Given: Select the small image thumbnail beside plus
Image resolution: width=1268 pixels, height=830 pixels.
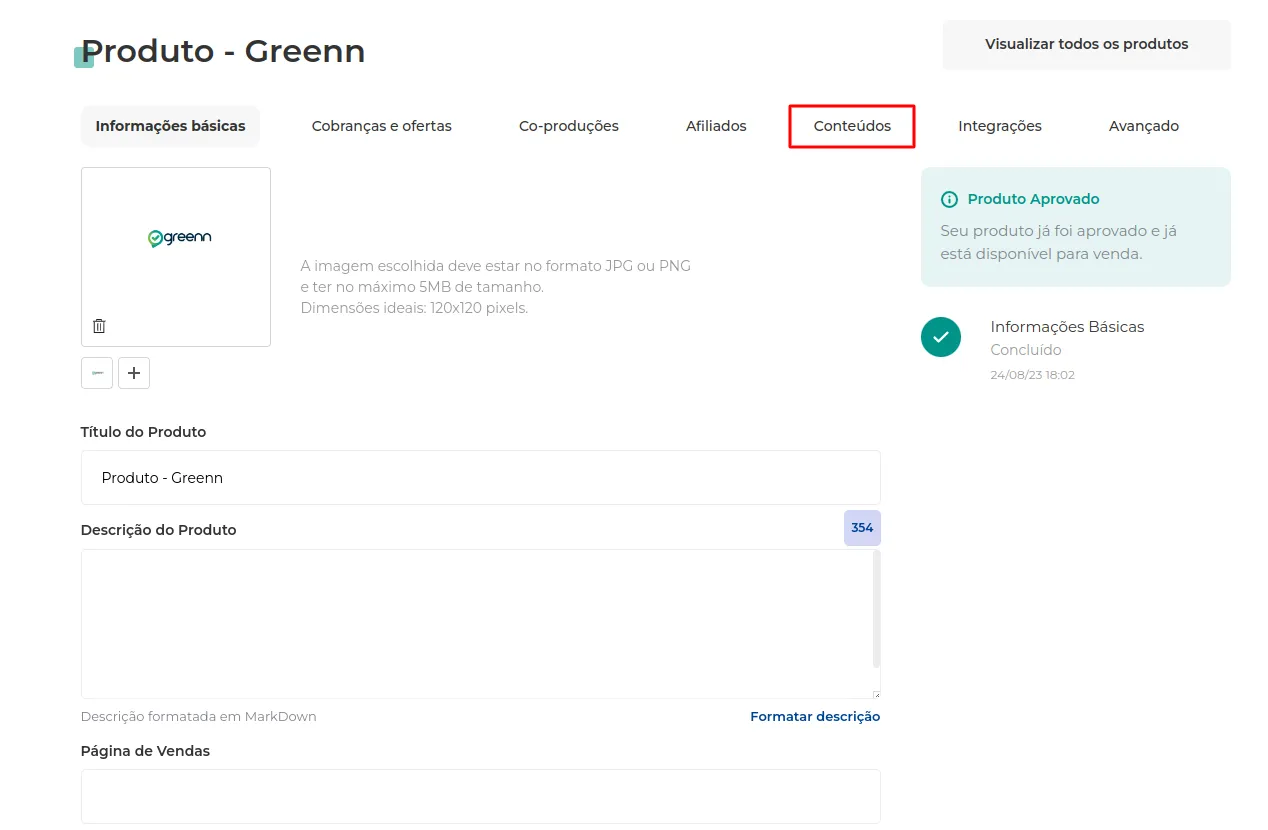Looking at the screenshot, I should coord(97,373).
